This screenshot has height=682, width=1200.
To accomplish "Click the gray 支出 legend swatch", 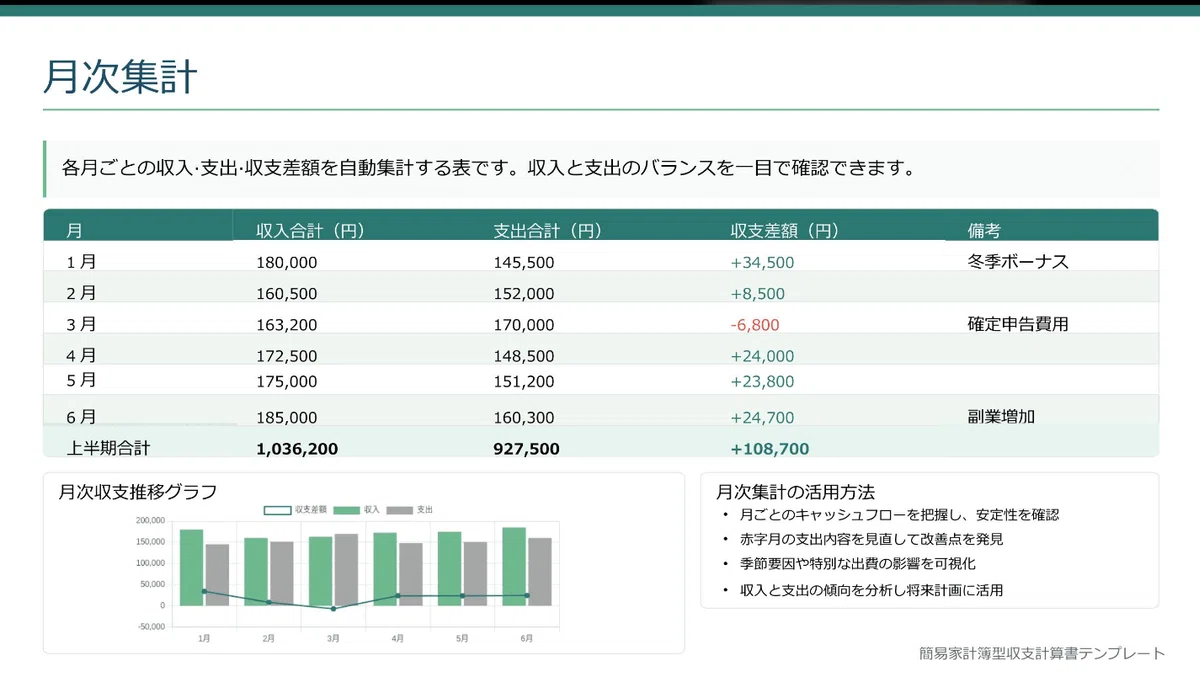I will pos(400,510).
